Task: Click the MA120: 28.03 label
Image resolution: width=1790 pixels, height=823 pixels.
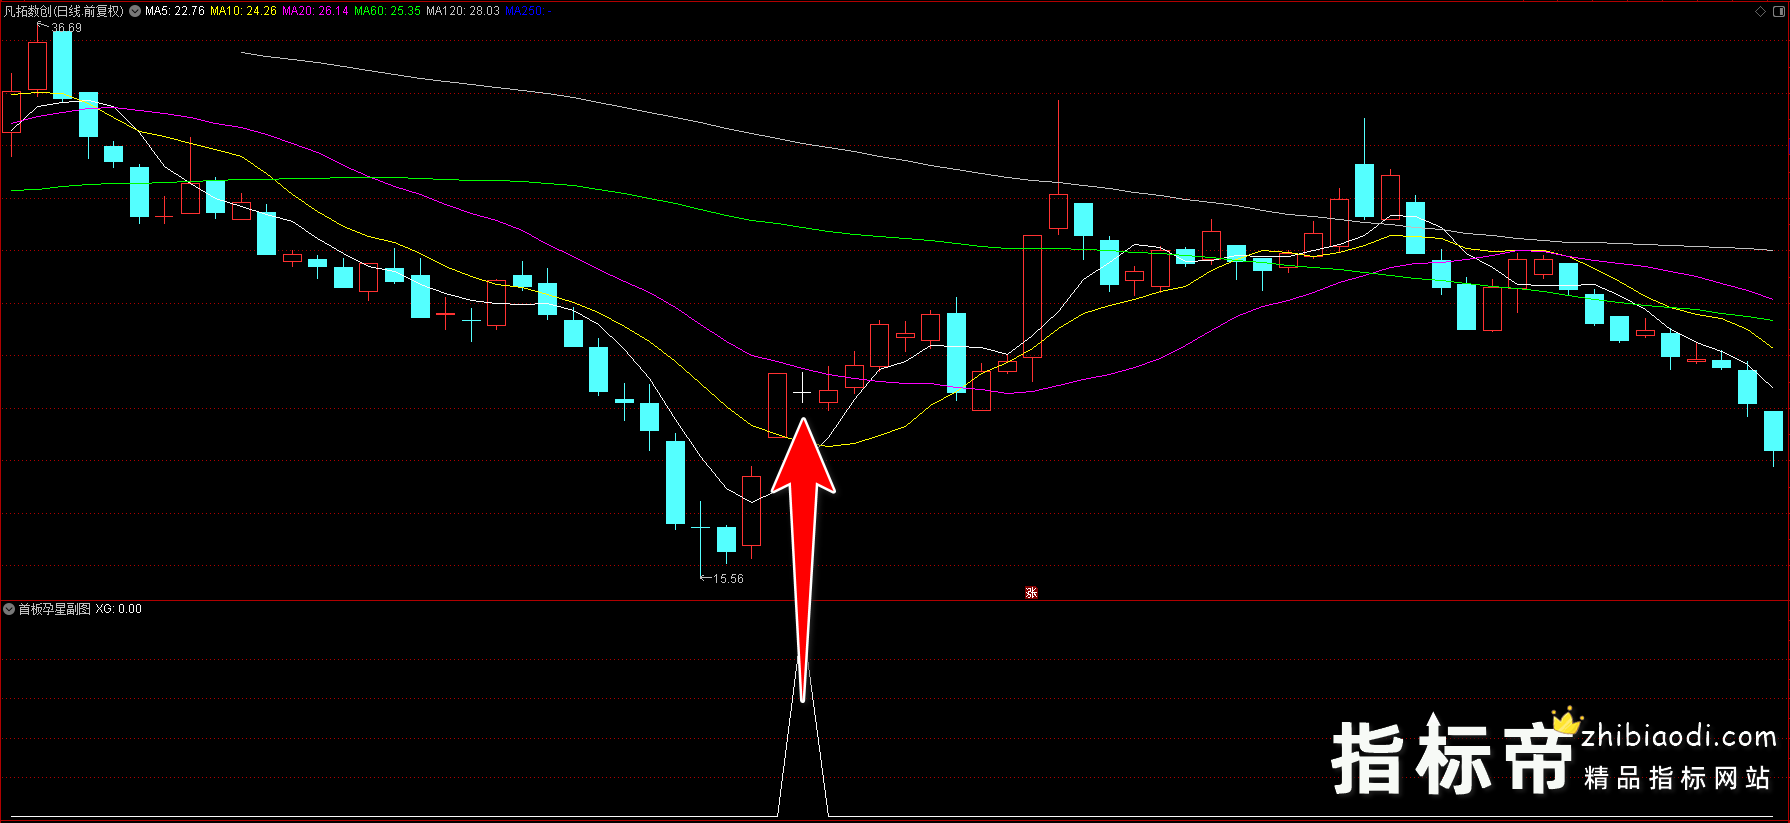Action: click(463, 11)
